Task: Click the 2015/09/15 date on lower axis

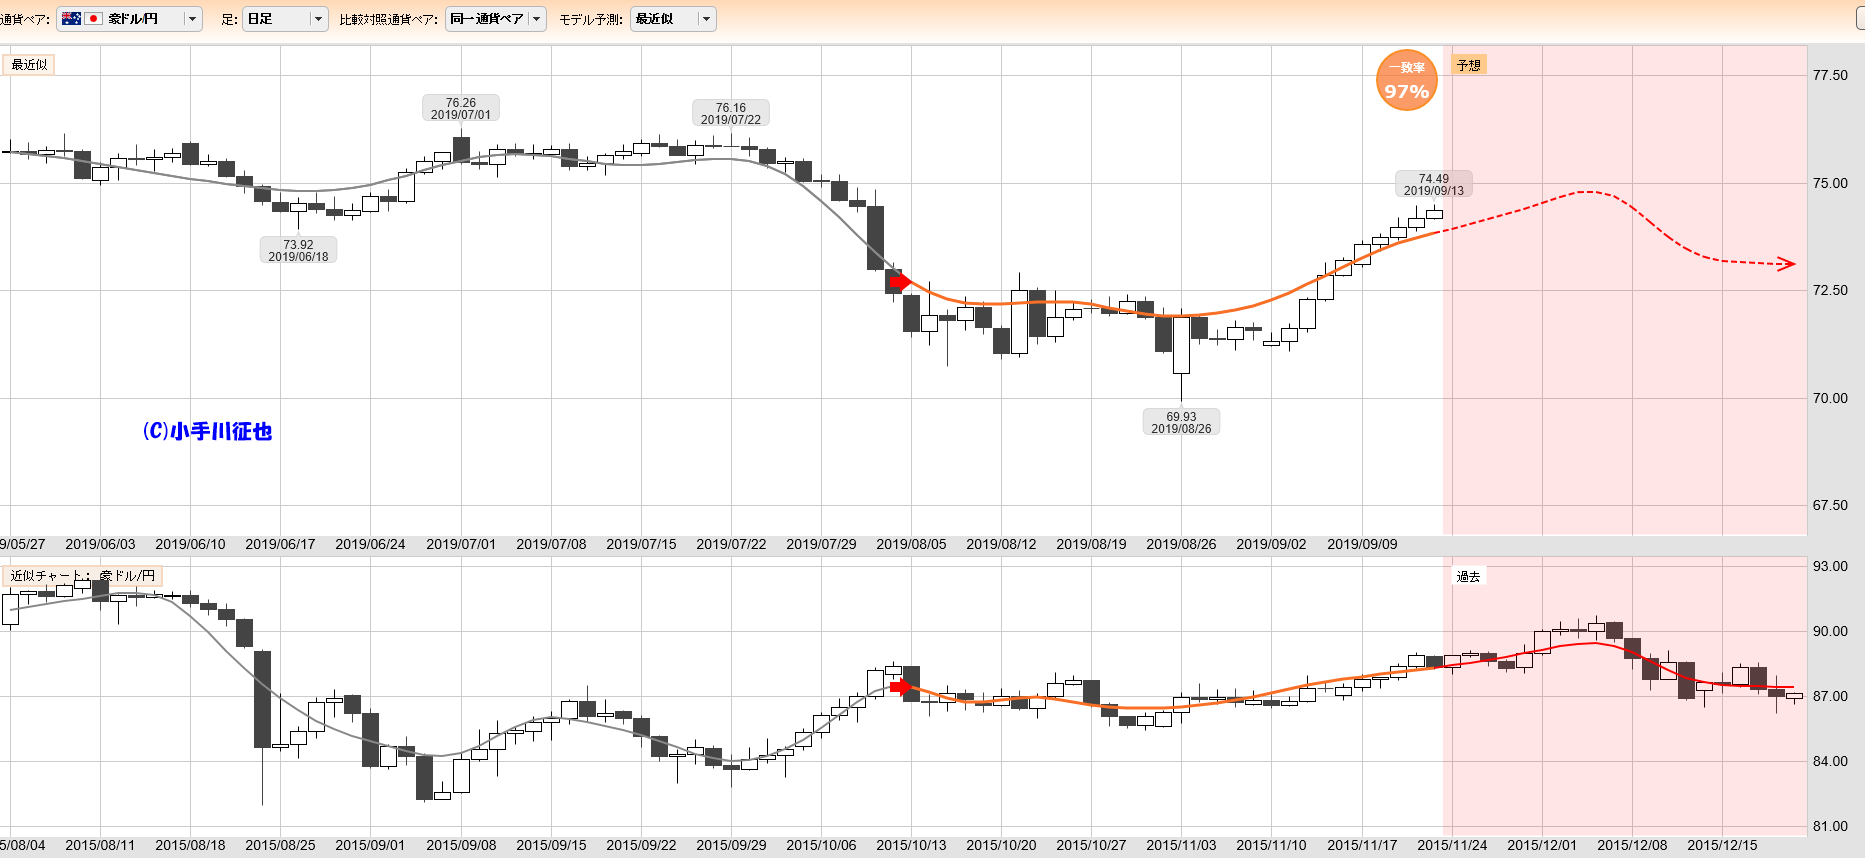Action: (551, 845)
